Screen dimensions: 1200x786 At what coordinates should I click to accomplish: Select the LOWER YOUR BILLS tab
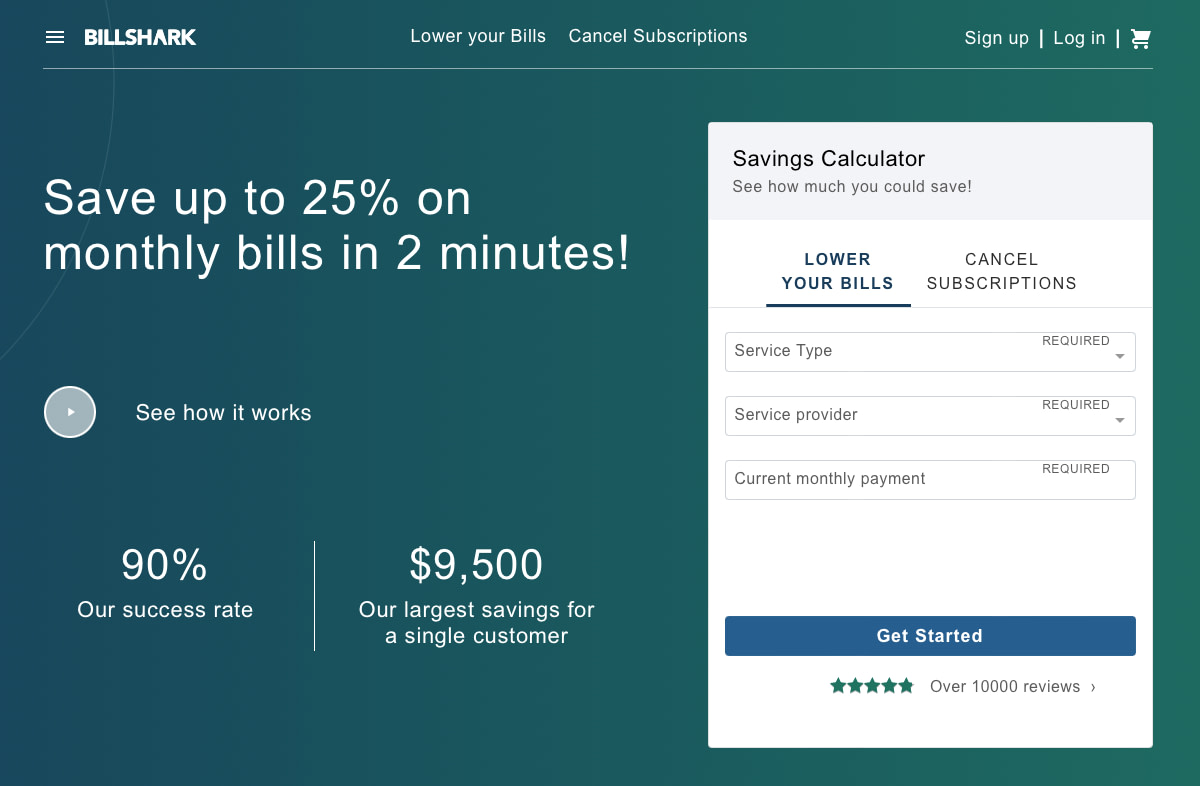click(x=838, y=271)
